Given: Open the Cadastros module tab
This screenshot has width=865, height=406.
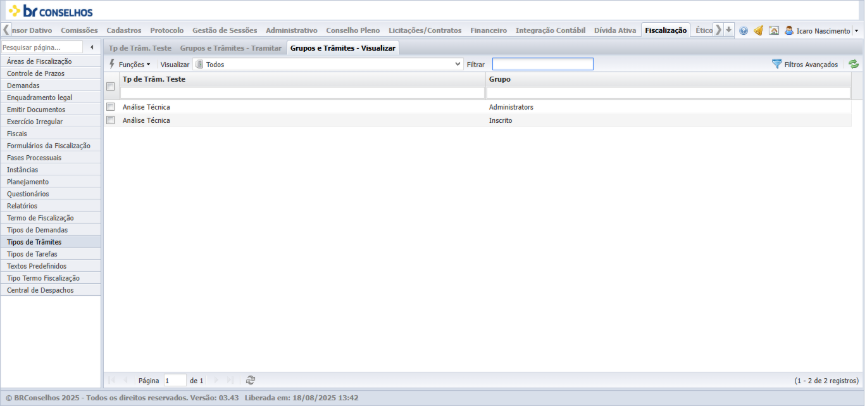Looking at the screenshot, I should click(124, 30).
